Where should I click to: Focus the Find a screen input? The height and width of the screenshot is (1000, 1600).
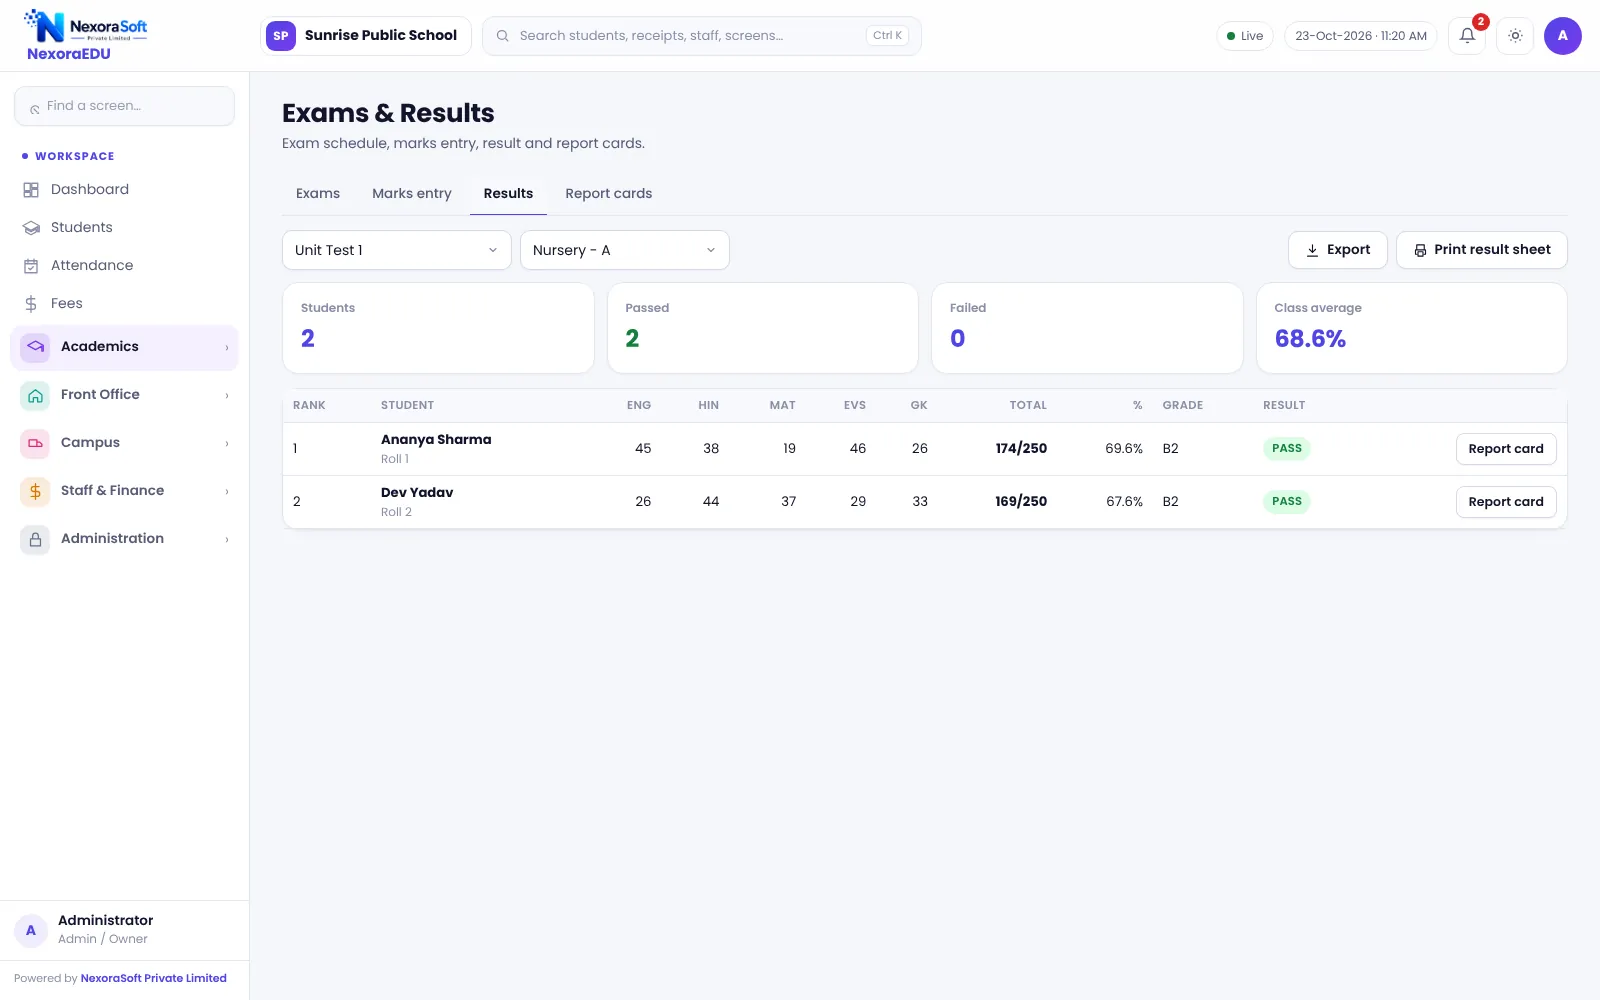(125, 106)
